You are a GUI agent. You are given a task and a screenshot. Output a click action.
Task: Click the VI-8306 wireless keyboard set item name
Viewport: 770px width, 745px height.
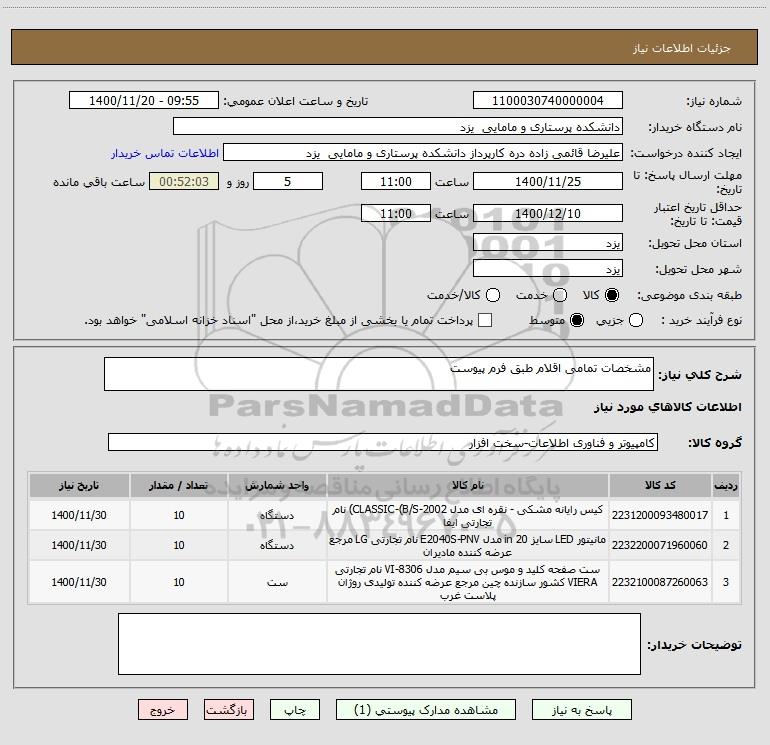468,582
